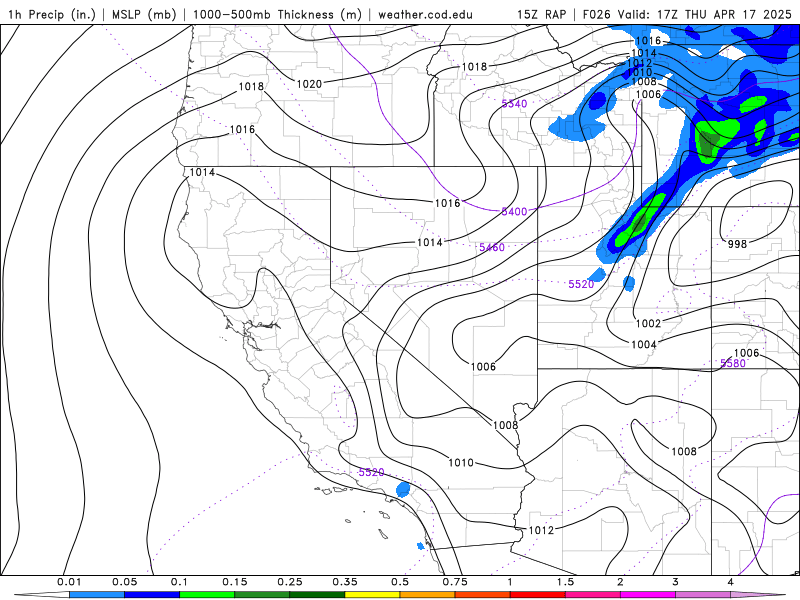Click the purple 5400 thickness label
Viewport: 800px width, 600px height.
(514, 212)
